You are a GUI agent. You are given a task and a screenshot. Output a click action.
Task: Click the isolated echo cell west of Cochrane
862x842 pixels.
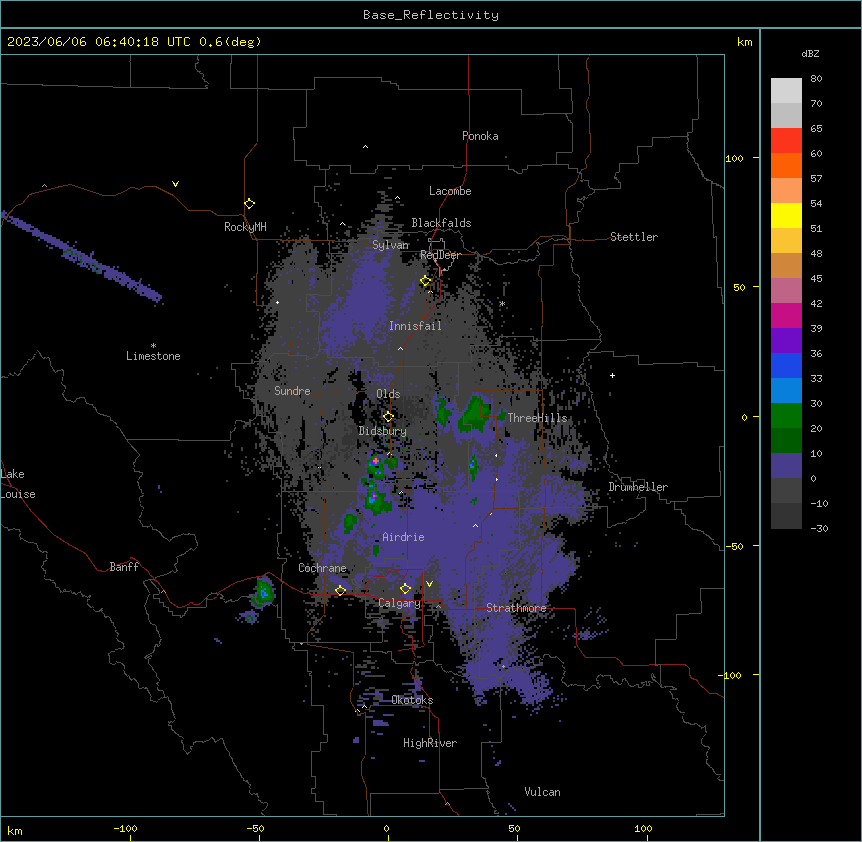(264, 592)
